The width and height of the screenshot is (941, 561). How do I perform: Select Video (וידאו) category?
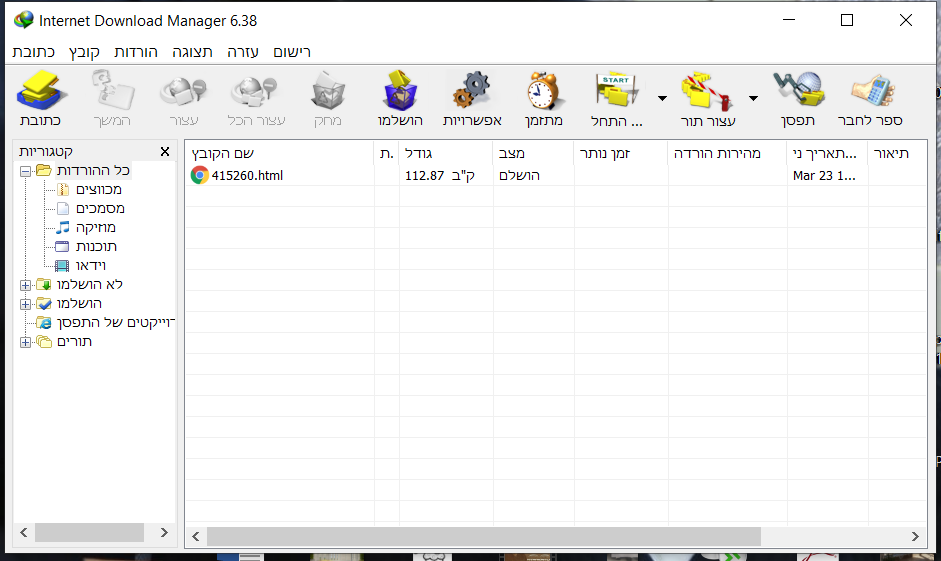click(91, 265)
